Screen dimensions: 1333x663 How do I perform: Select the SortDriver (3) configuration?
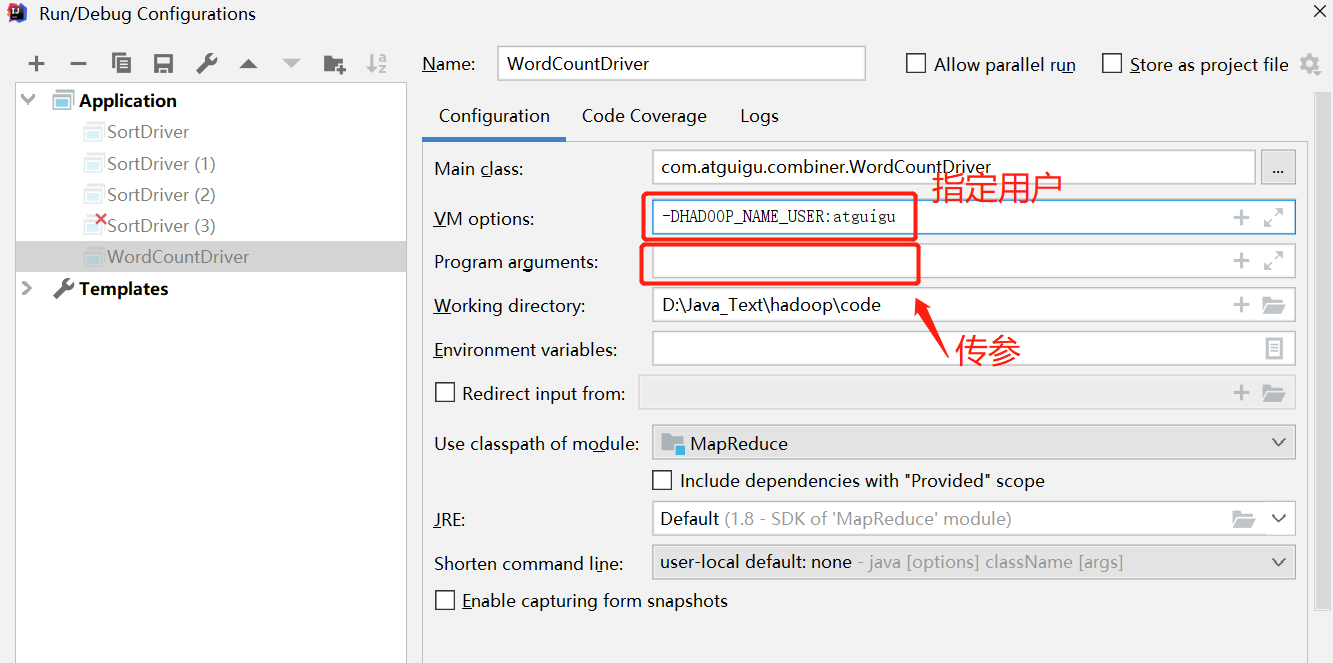coord(161,225)
